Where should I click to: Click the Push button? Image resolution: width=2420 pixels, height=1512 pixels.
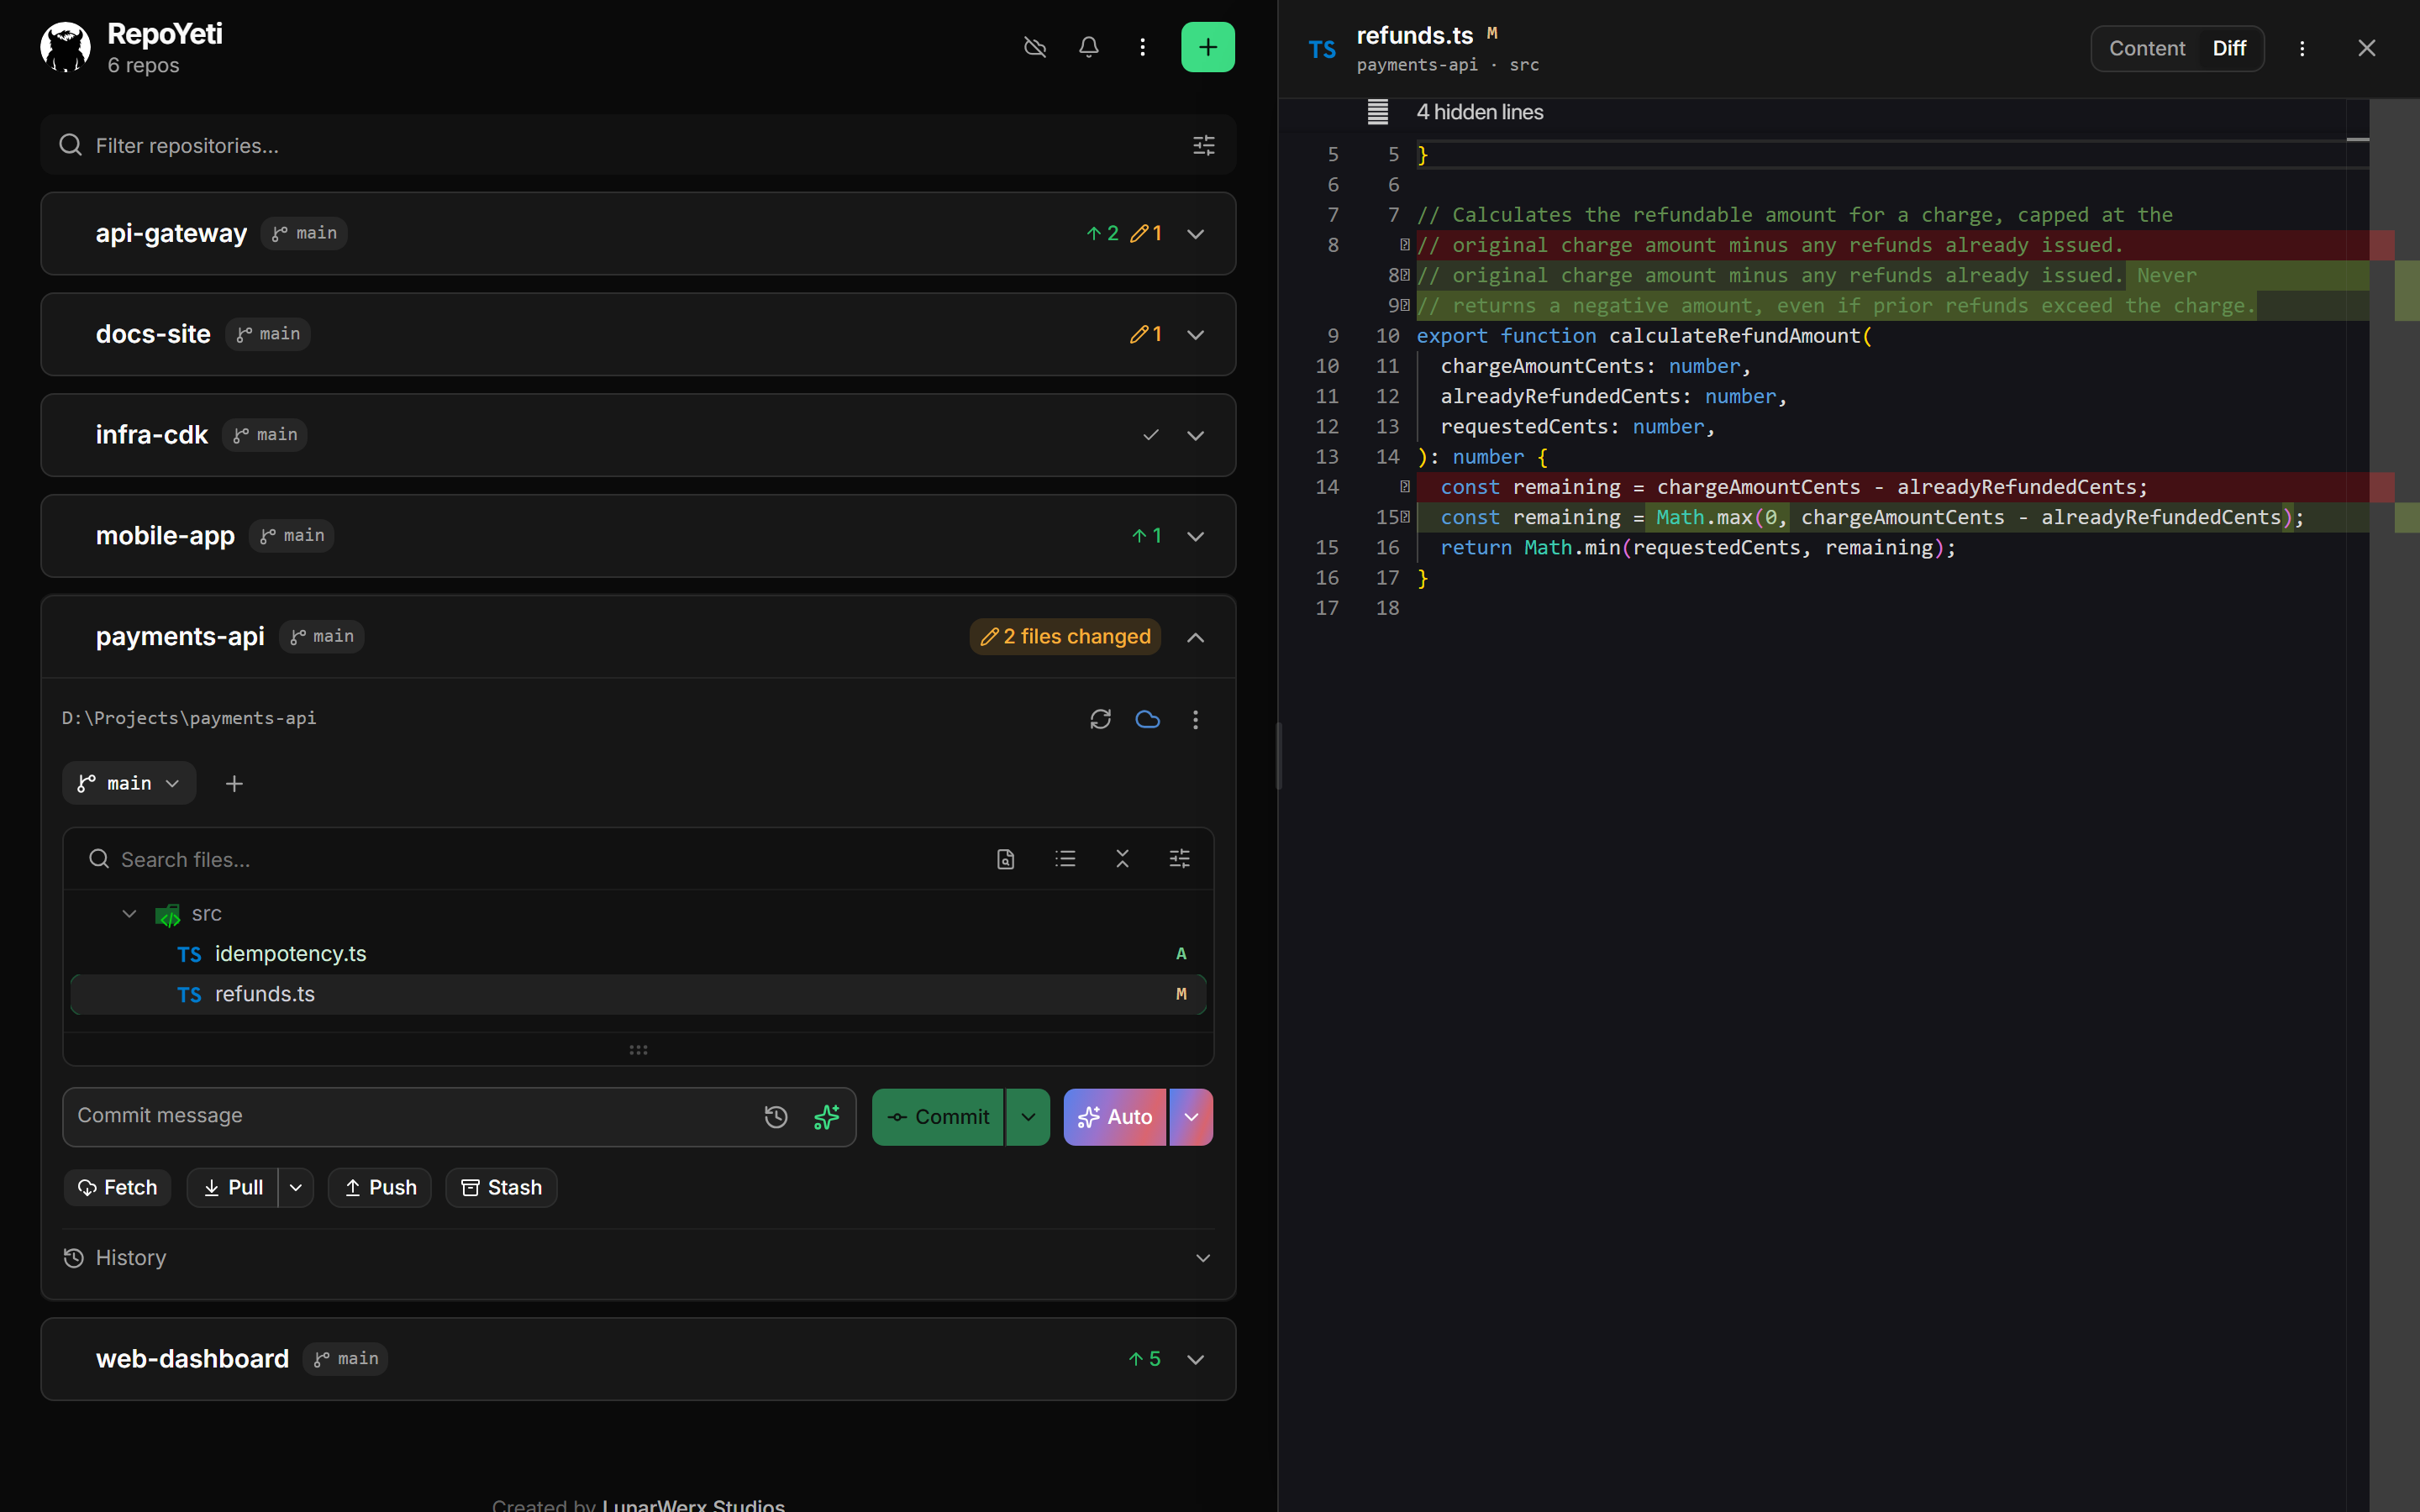pos(380,1188)
